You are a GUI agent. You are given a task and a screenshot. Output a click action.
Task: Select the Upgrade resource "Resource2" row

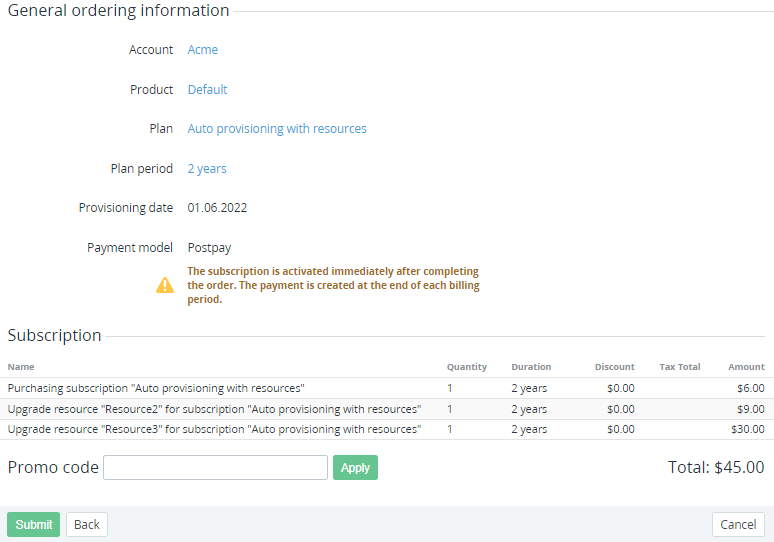point(214,409)
